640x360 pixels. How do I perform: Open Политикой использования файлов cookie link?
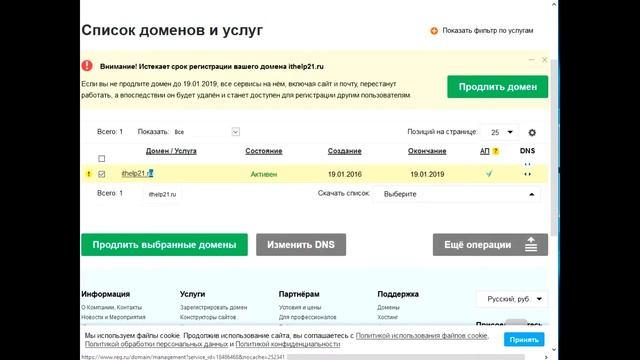click(x=422, y=336)
